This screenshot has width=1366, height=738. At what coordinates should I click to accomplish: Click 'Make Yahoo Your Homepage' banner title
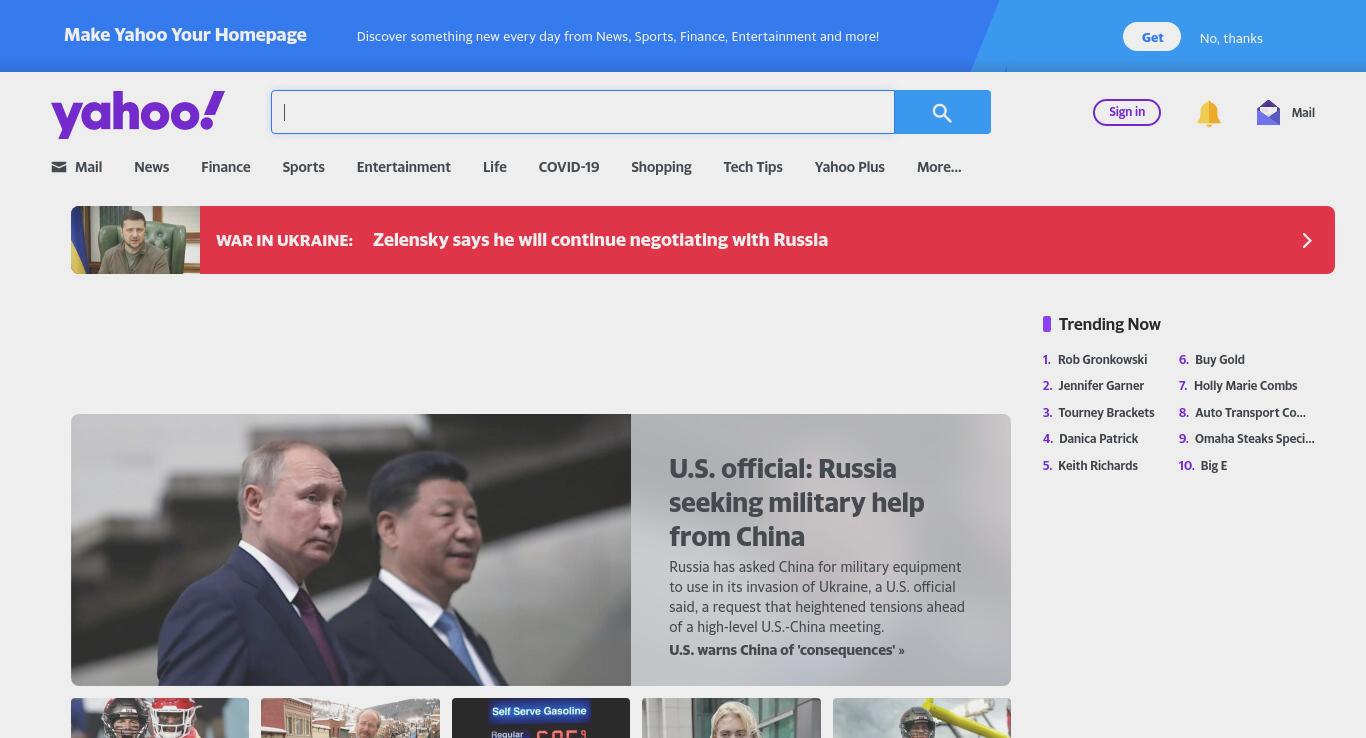click(x=185, y=35)
